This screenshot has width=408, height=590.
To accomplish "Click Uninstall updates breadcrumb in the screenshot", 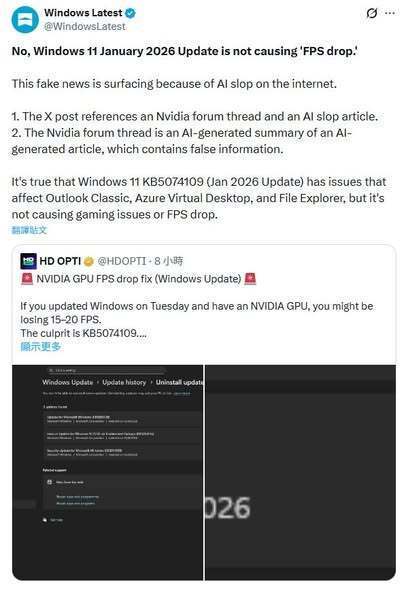I will tap(180, 382).
